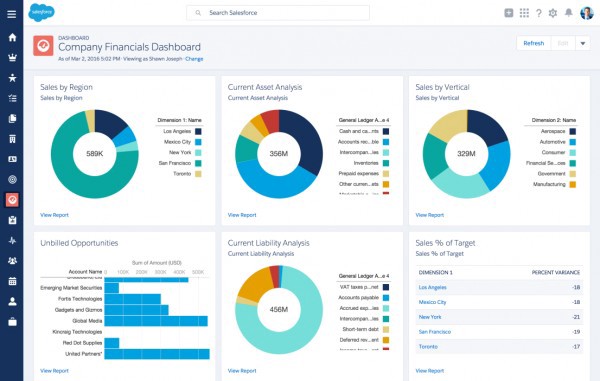Screen dimensions: 600x381
Task: Open the people groups icon in sidebar
Action: point(12,261)
